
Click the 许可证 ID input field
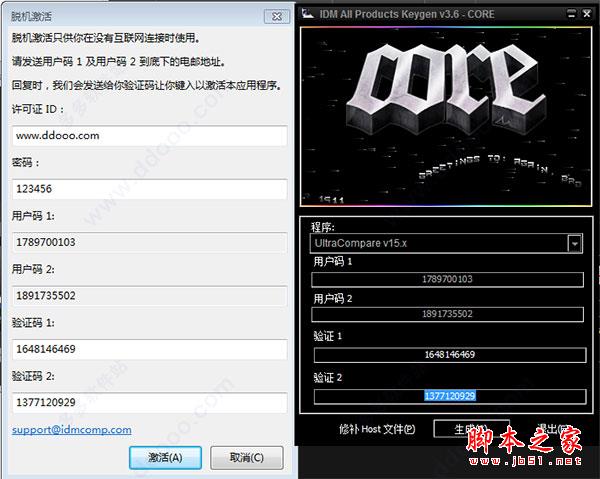(x=150, y=135)
